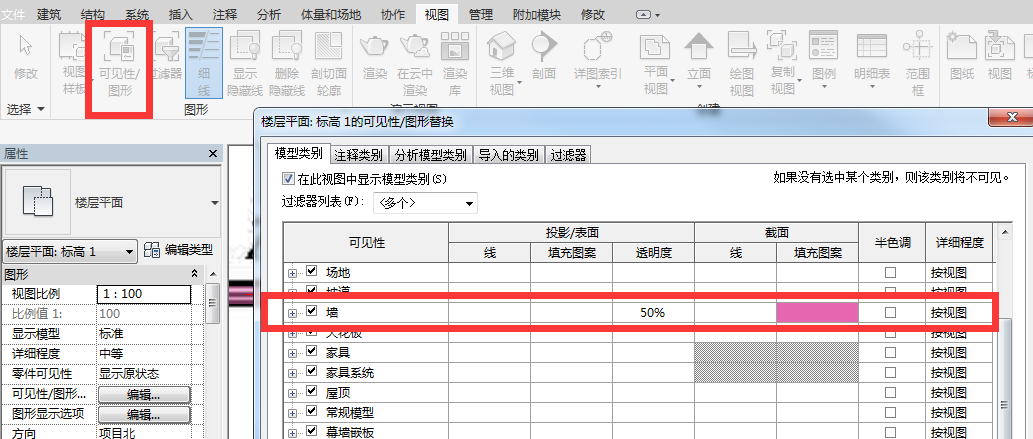Image resolution: width=1033 pixels, height=439 pixels.
Task: Open the 文件 menu
Action: (13, 13)
